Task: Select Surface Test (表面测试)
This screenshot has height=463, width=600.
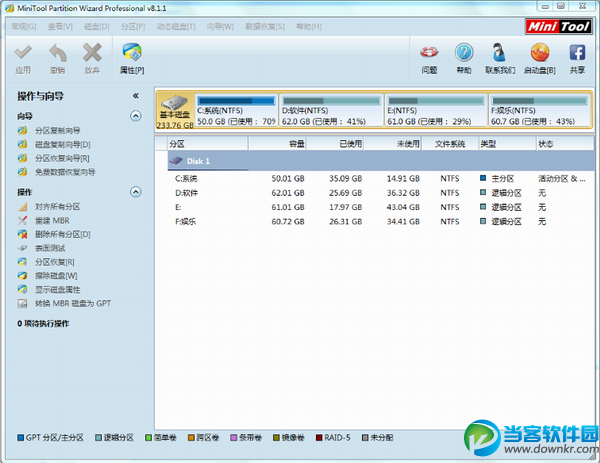Action: [x=50, y=248]
